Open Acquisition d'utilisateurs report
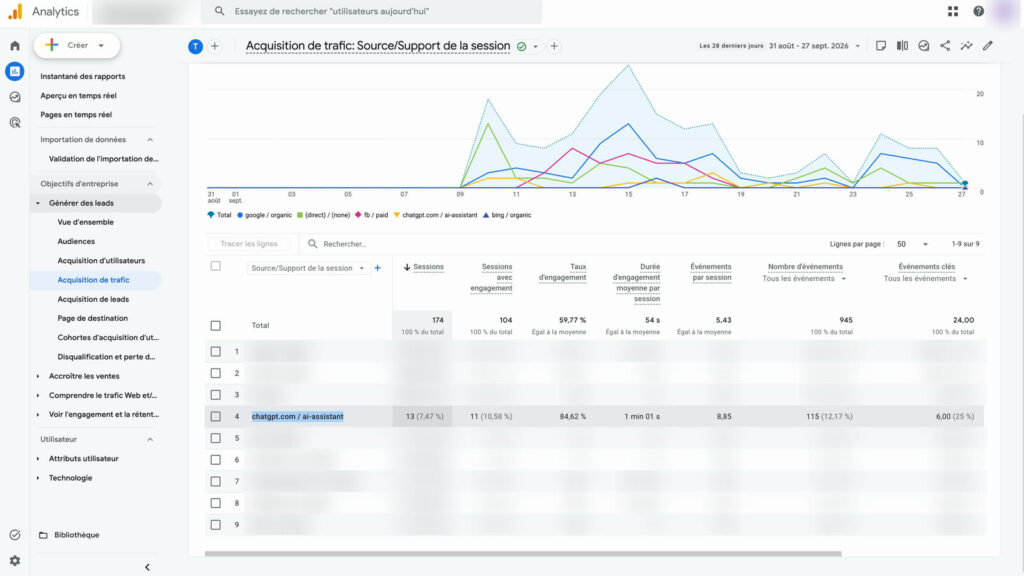 tap(101, 261)
